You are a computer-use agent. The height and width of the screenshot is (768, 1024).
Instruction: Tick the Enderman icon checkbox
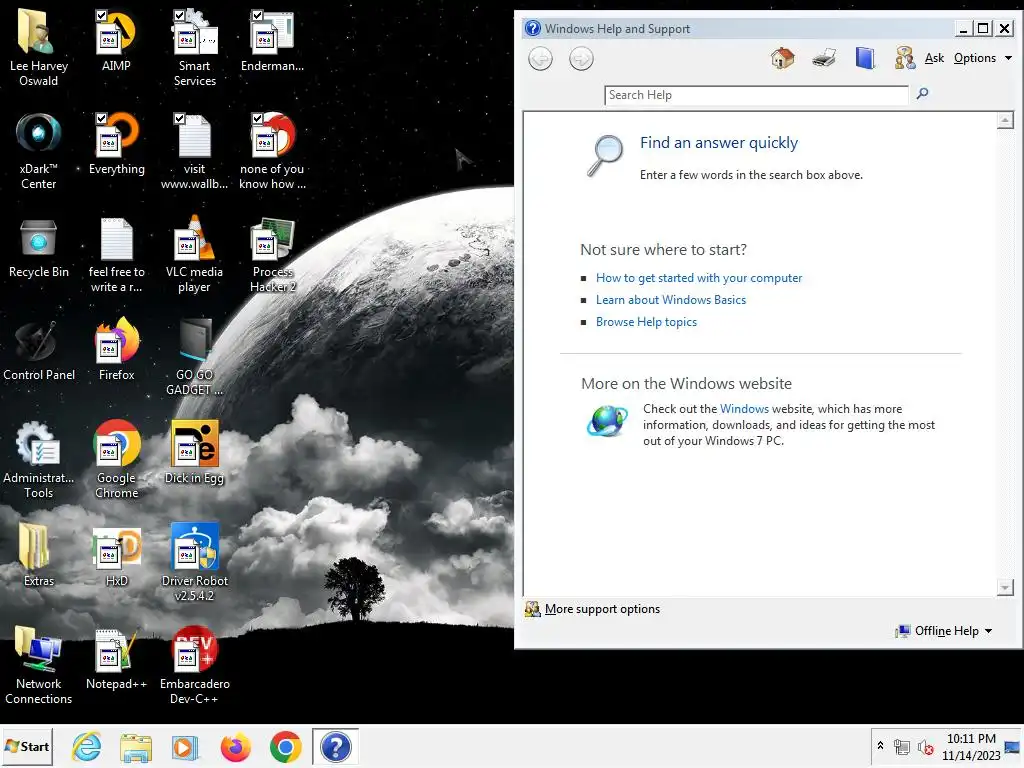(257, 15)
